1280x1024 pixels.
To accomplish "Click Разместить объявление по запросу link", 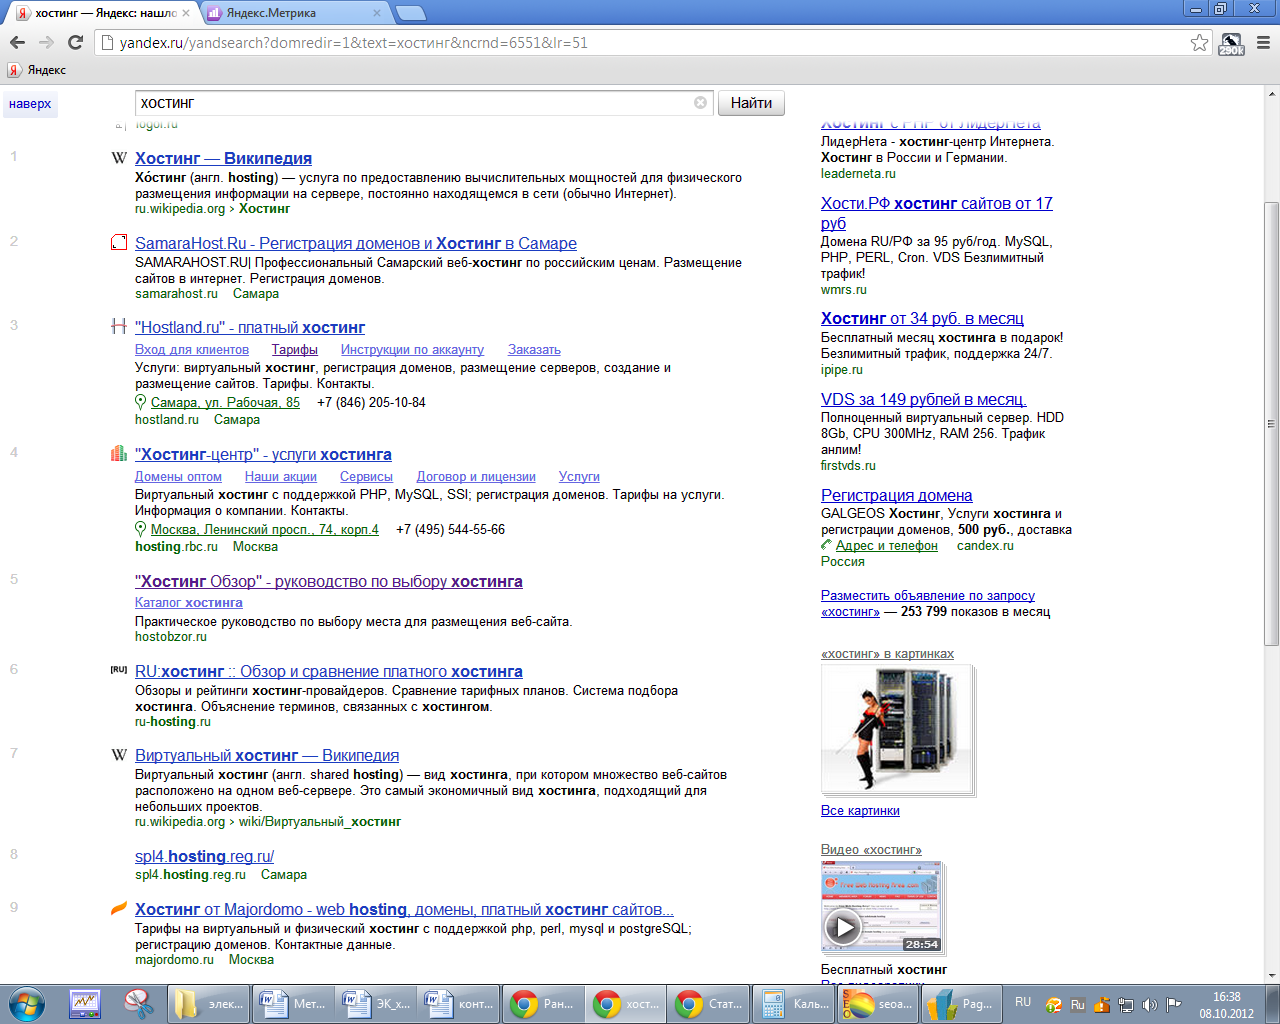I will coord(928,595).
